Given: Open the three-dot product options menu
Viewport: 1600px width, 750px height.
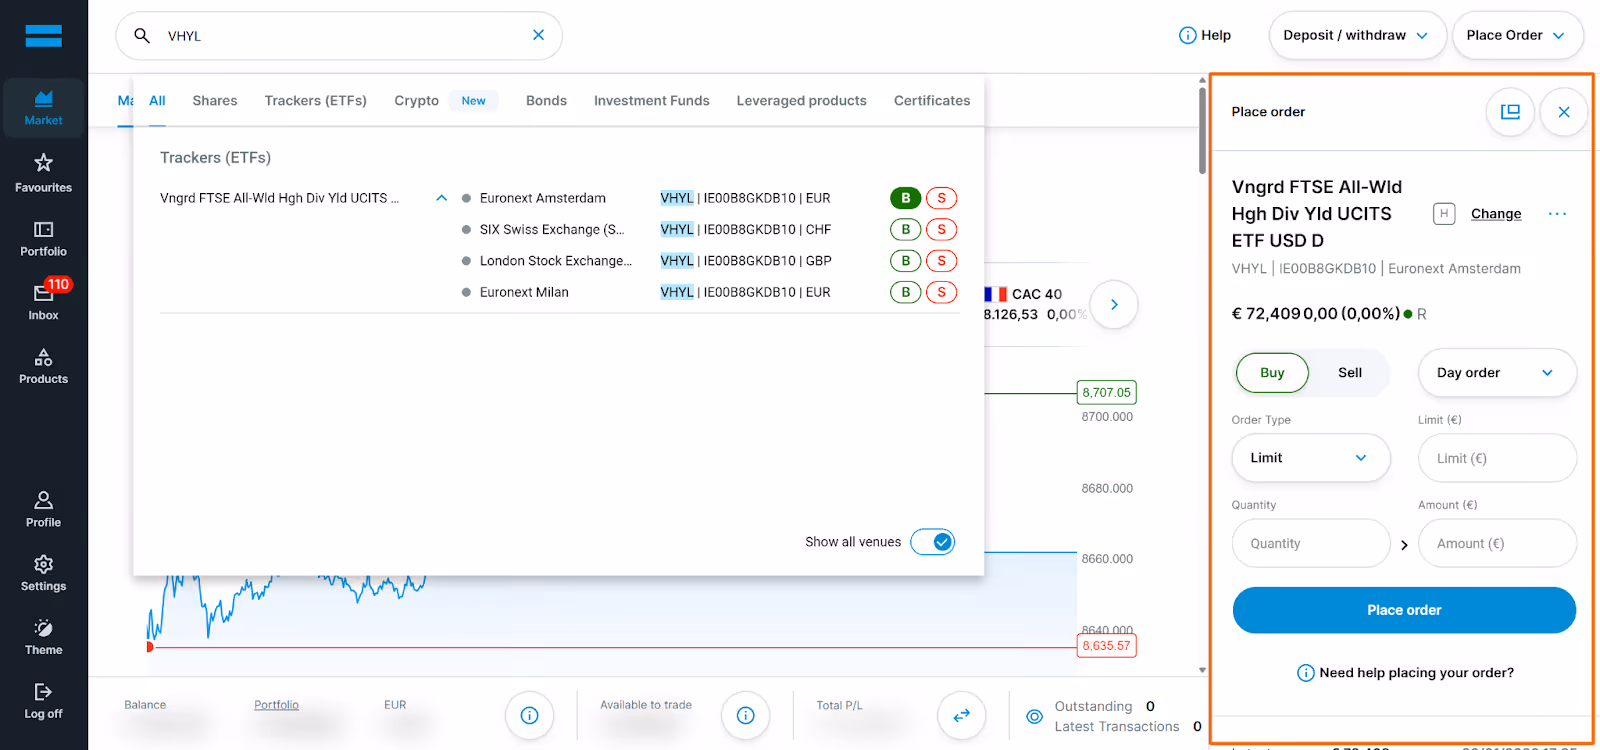Looking at the screenshot, I should [x=1557, y=214].
